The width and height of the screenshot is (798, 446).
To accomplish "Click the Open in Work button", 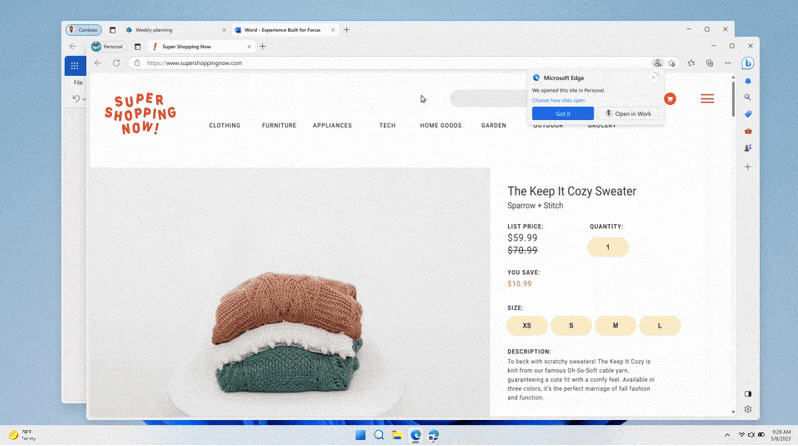I will (629, 114).
